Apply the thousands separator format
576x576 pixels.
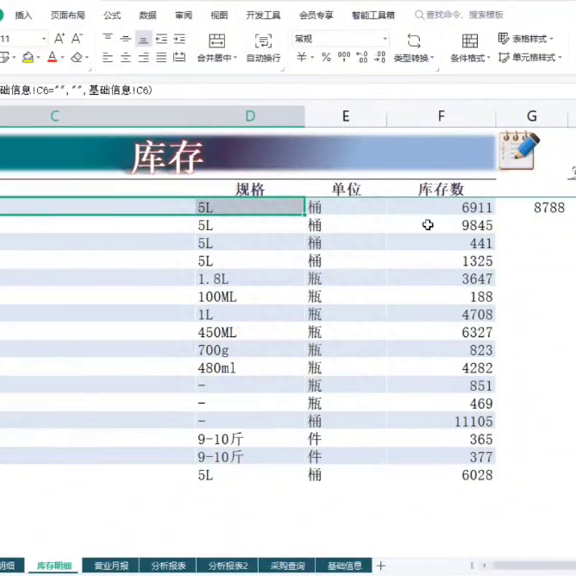pos(344,57)
